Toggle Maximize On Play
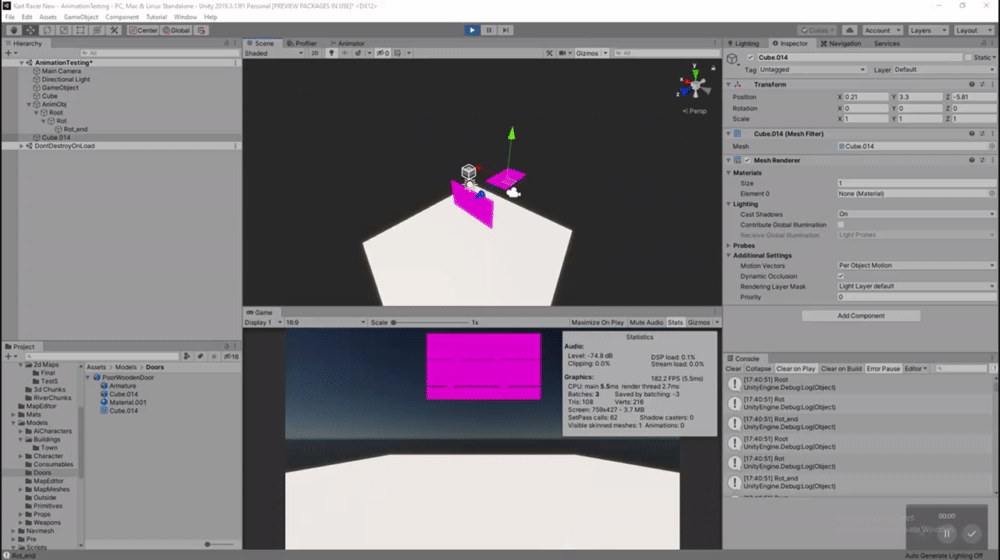This screenshot has height=560, width=1000. click(x=598, y=322)
